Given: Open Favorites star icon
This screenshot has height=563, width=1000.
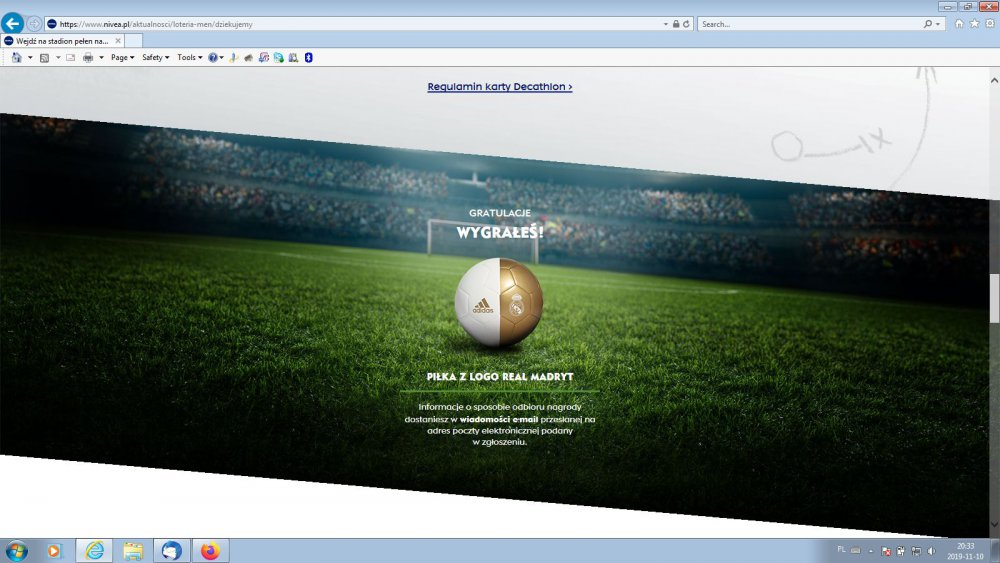Looking at the screenshot, I should (x=974, y=23).
